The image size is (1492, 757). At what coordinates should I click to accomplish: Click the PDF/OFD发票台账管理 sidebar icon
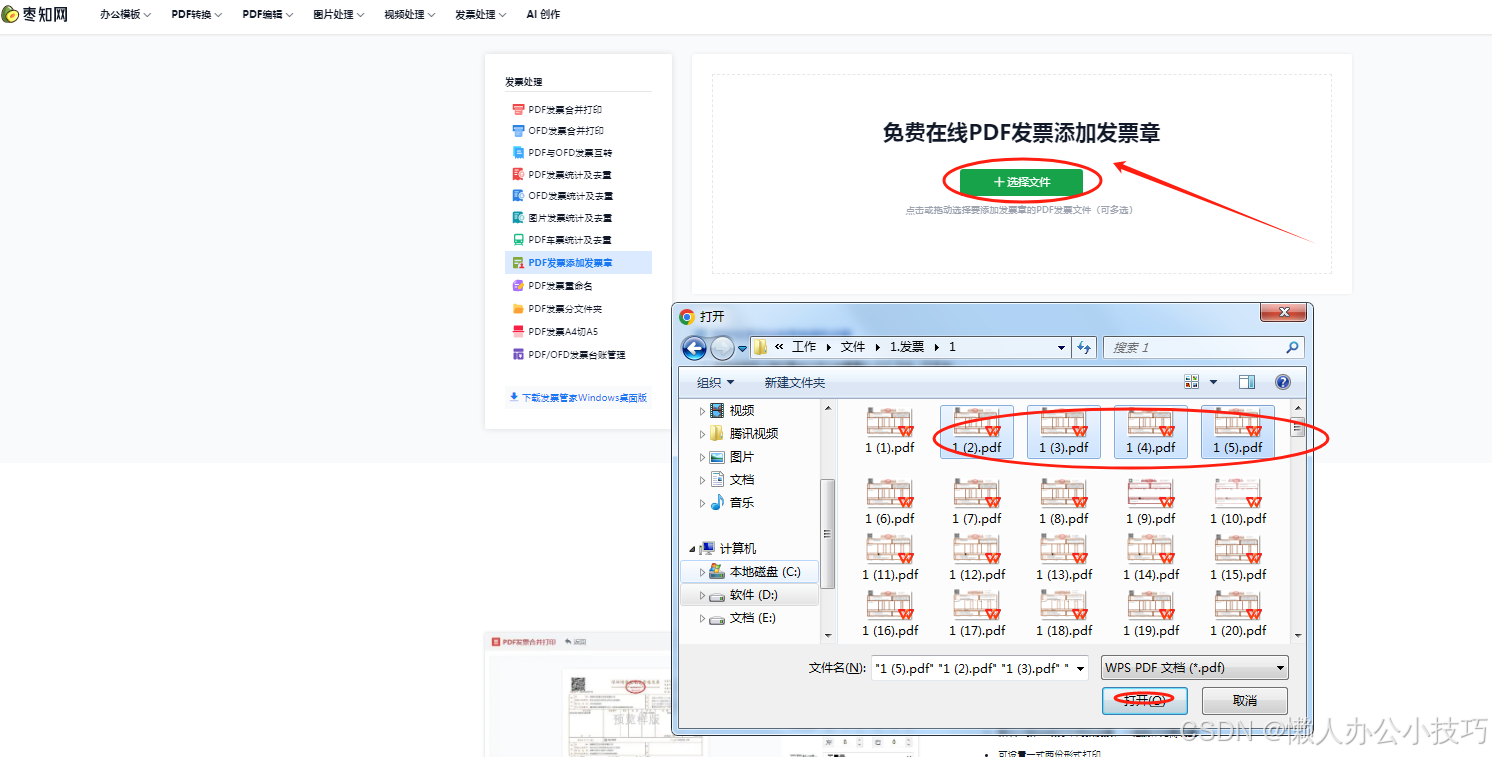pyautogui.click(x=518, y=354)
